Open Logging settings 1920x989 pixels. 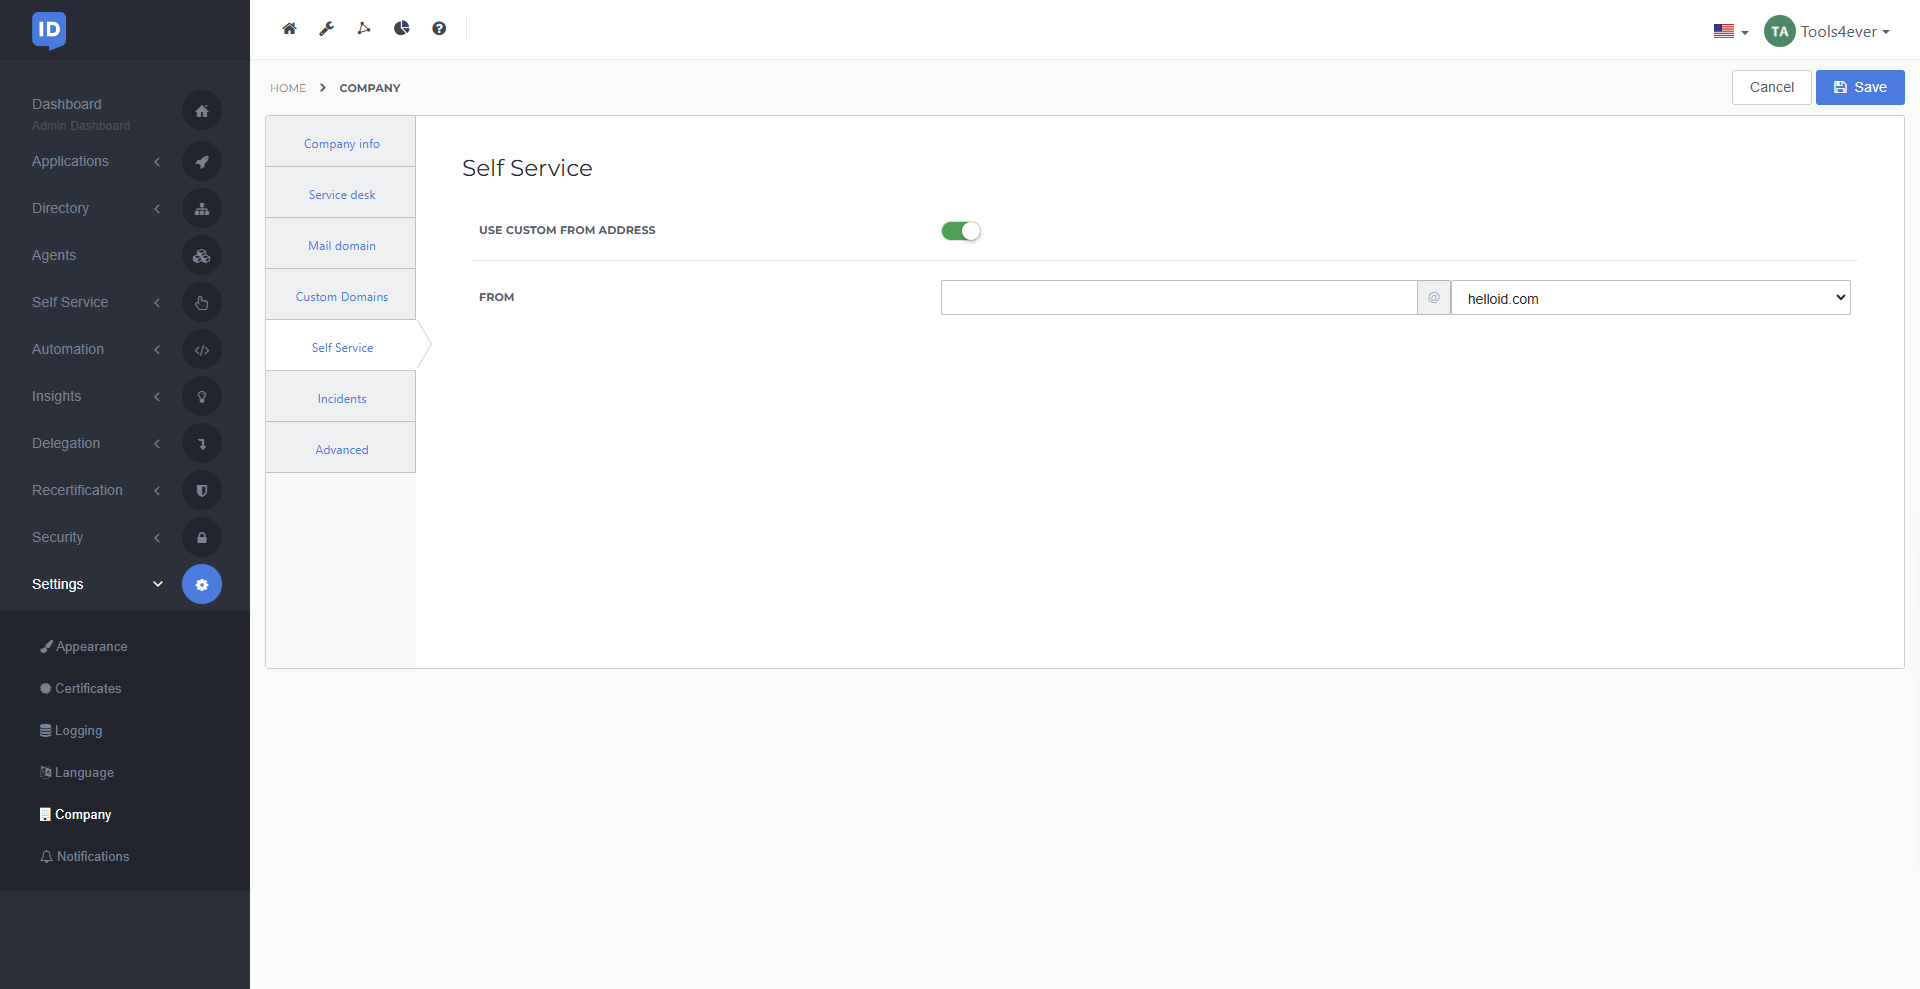[71, 731]
